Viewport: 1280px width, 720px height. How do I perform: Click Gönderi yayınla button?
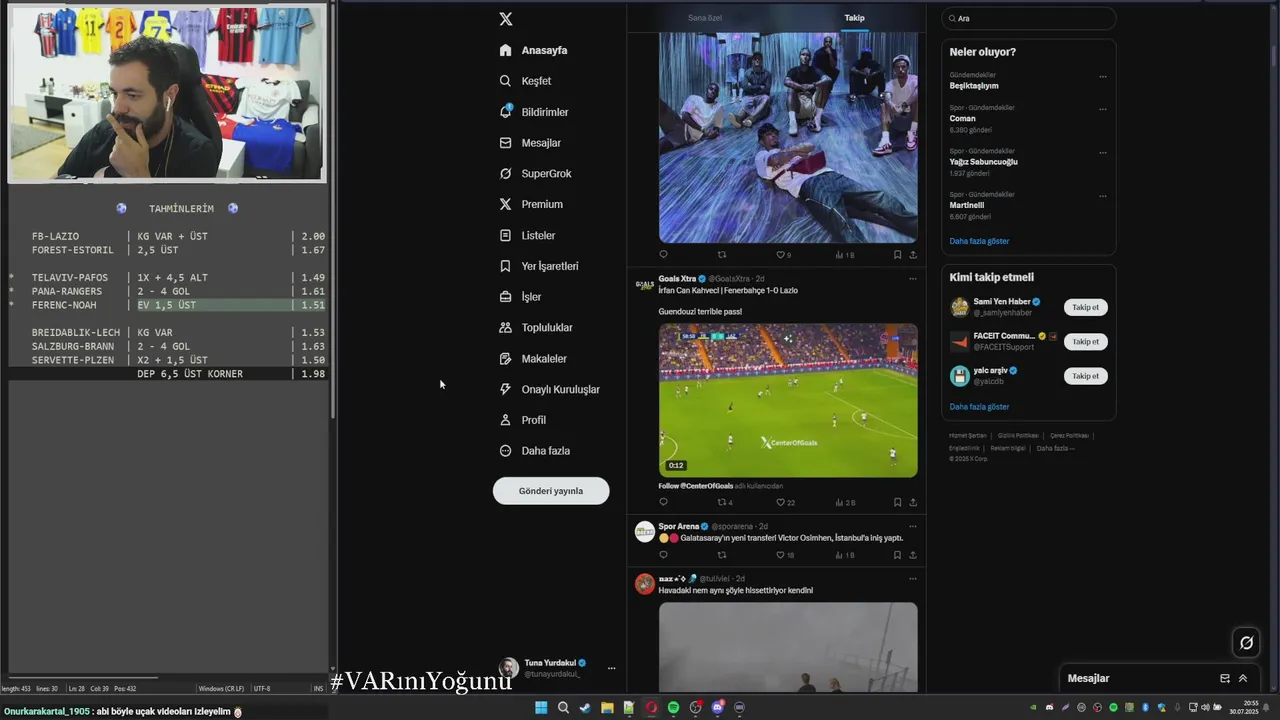(x=551, y=491)
